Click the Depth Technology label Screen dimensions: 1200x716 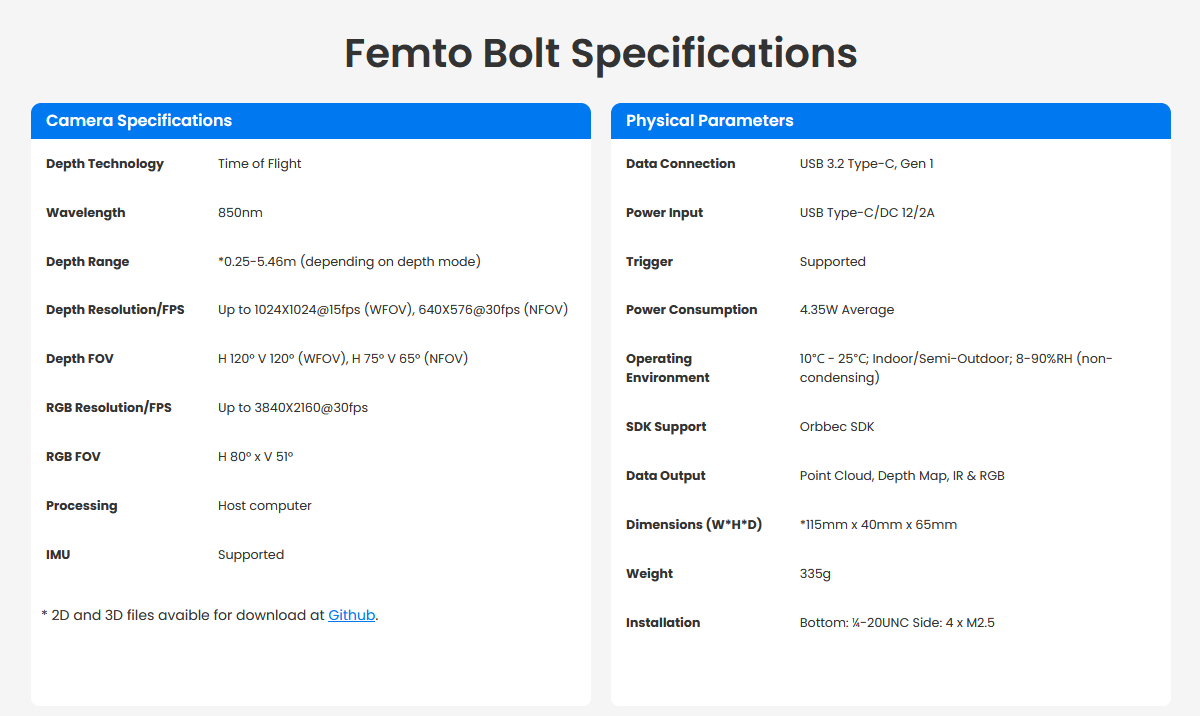click(x=105, y=164)
